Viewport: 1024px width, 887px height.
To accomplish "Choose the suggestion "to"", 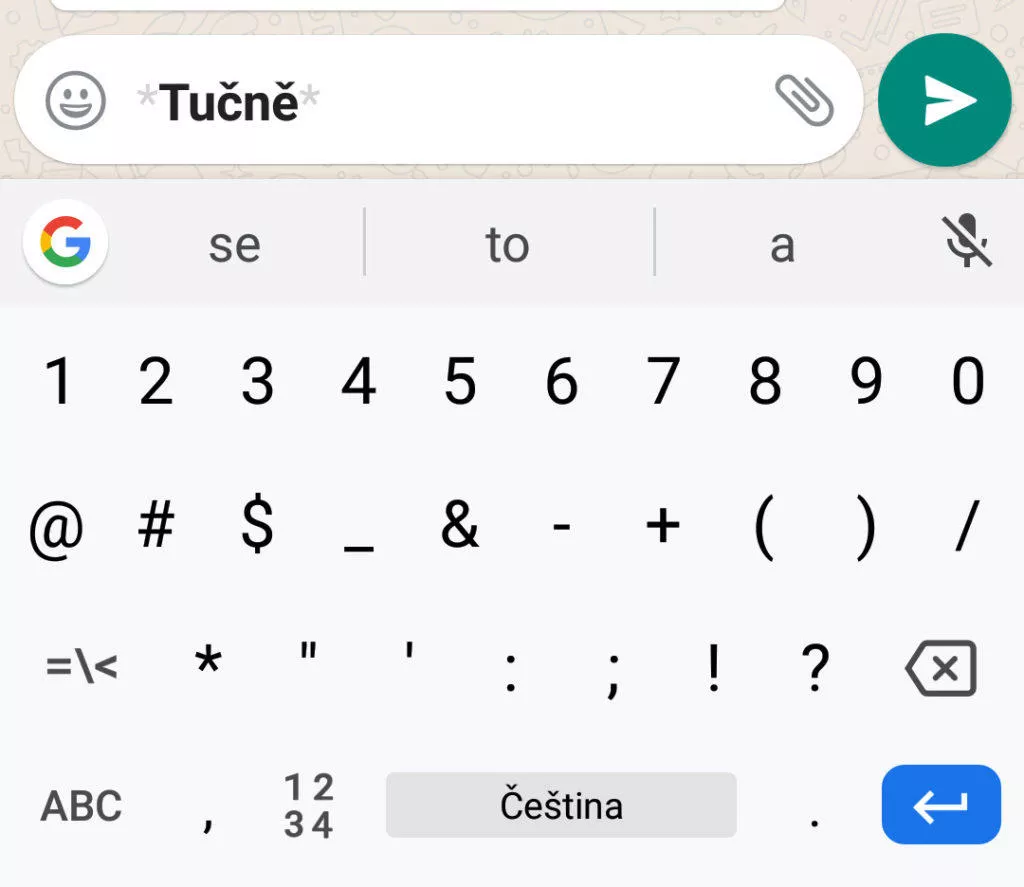I will [x=507, y=245].
